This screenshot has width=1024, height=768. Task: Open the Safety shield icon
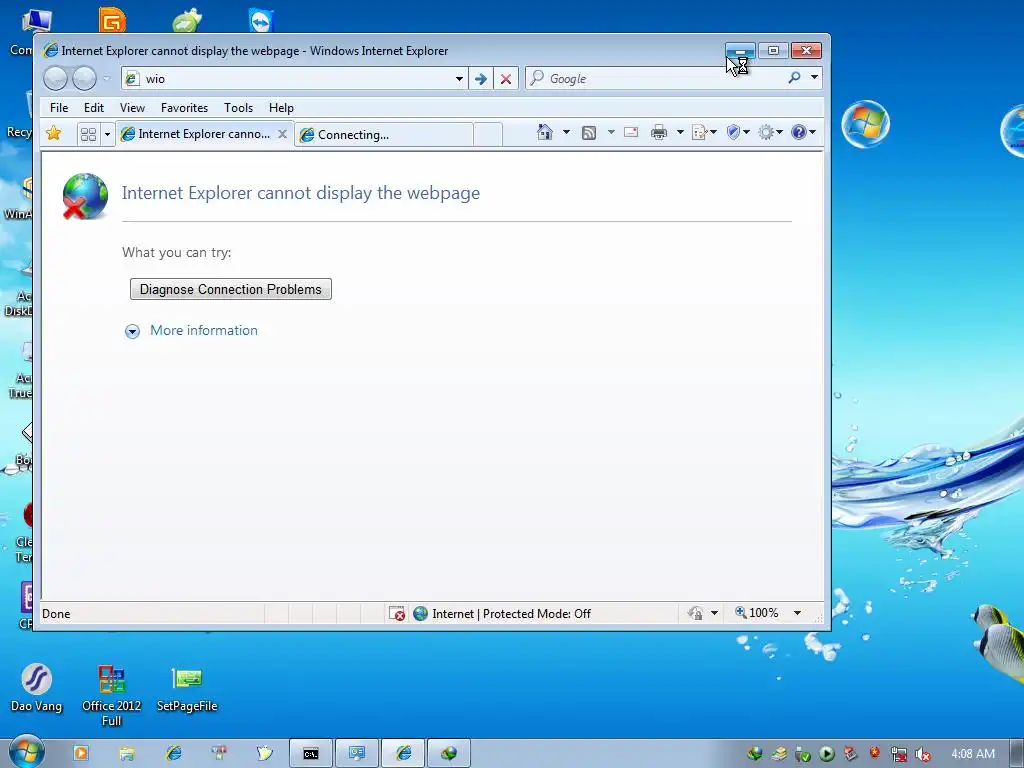coord(733,133)
